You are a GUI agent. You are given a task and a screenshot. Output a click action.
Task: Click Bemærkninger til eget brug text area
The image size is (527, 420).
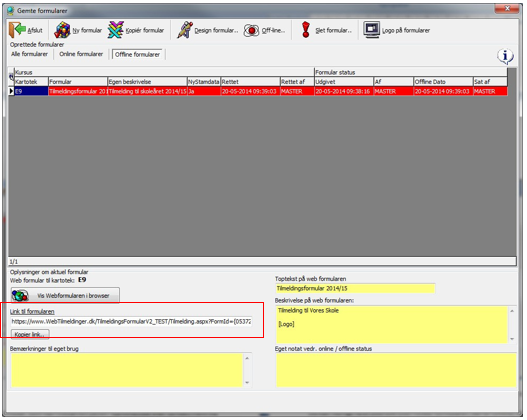coord(127,370)
